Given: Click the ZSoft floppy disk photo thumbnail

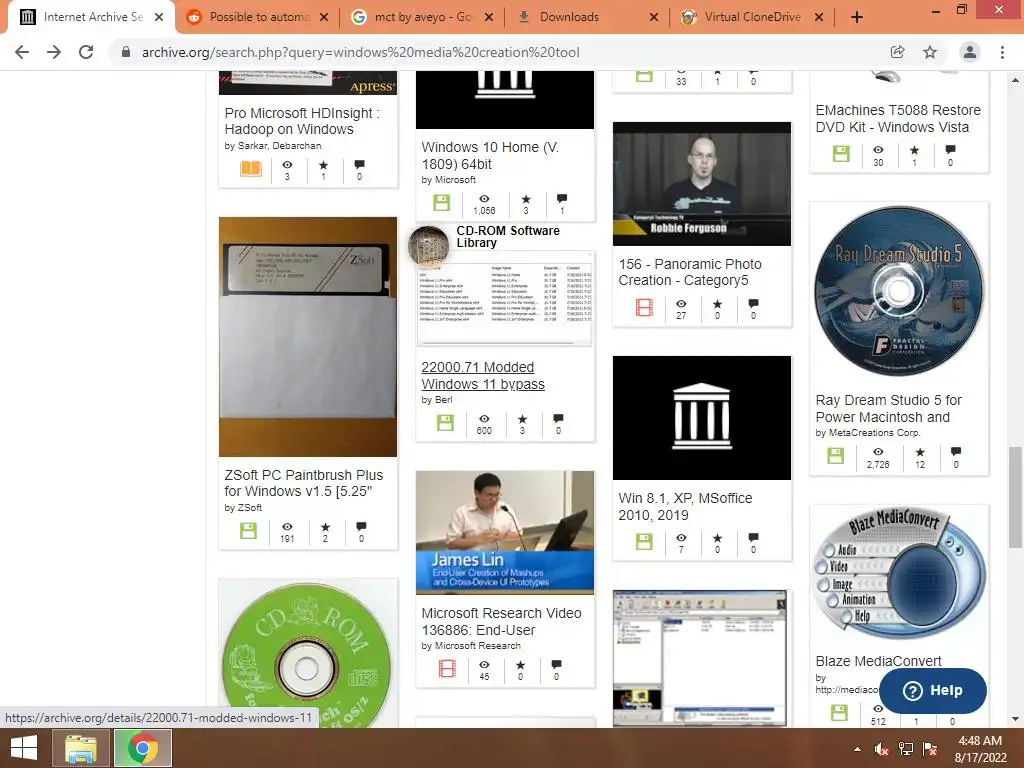Looking at the screenshot, I should tap(308, 336).
